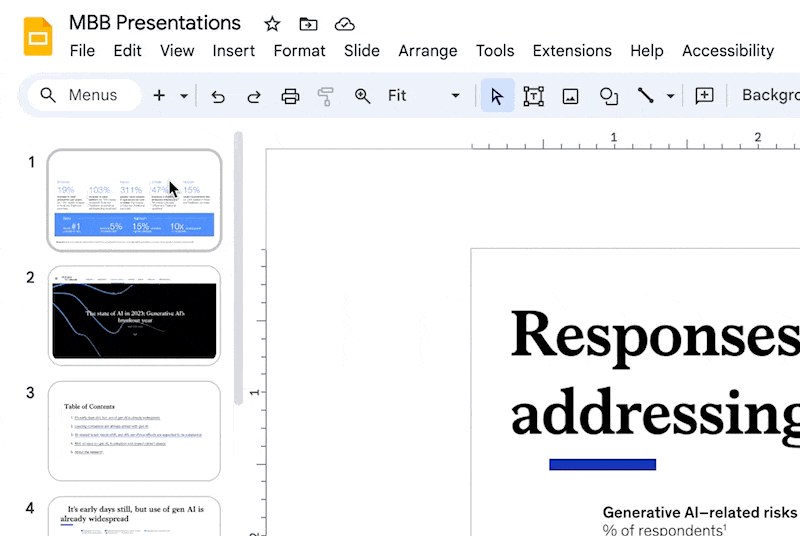Select the Text box tool
This screenshot has height=536, width=800.
click(x=534, y=96)
